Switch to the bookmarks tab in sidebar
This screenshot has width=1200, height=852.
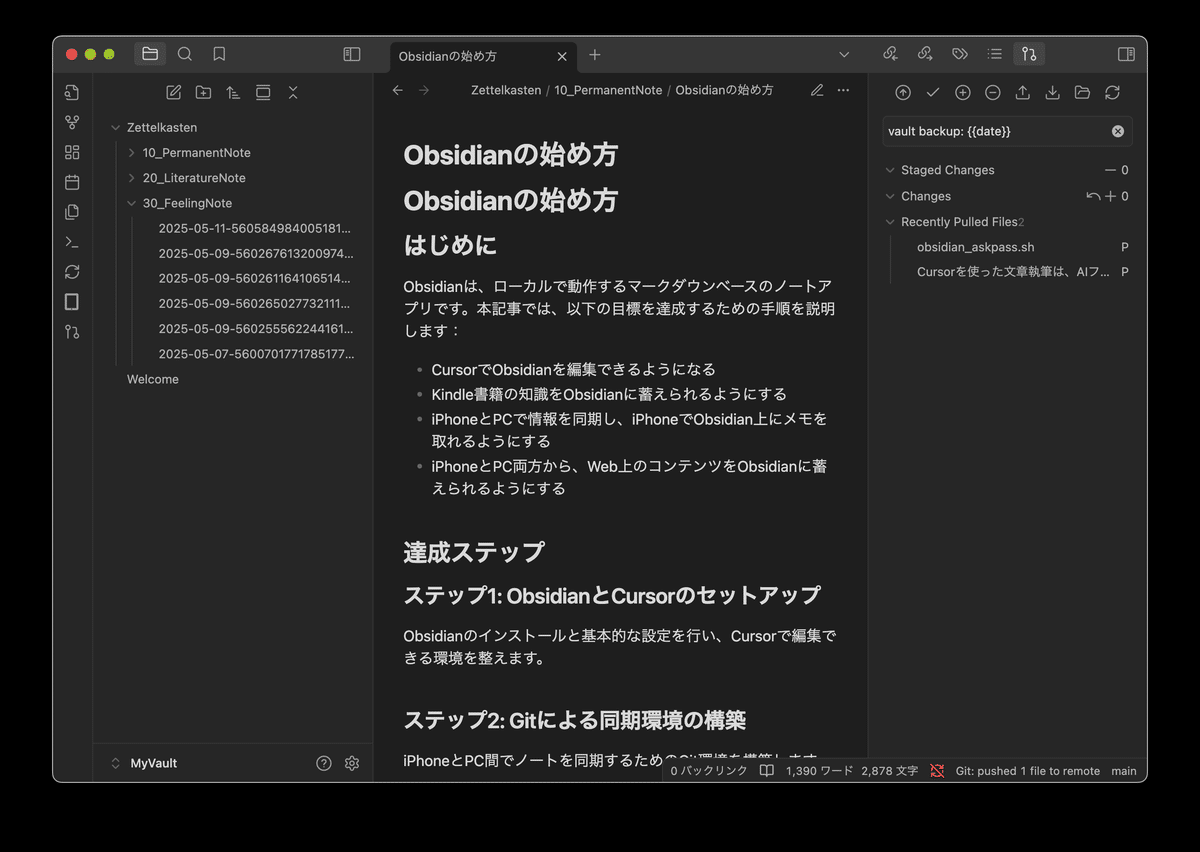pyautogui.click(x=219, y=54)
